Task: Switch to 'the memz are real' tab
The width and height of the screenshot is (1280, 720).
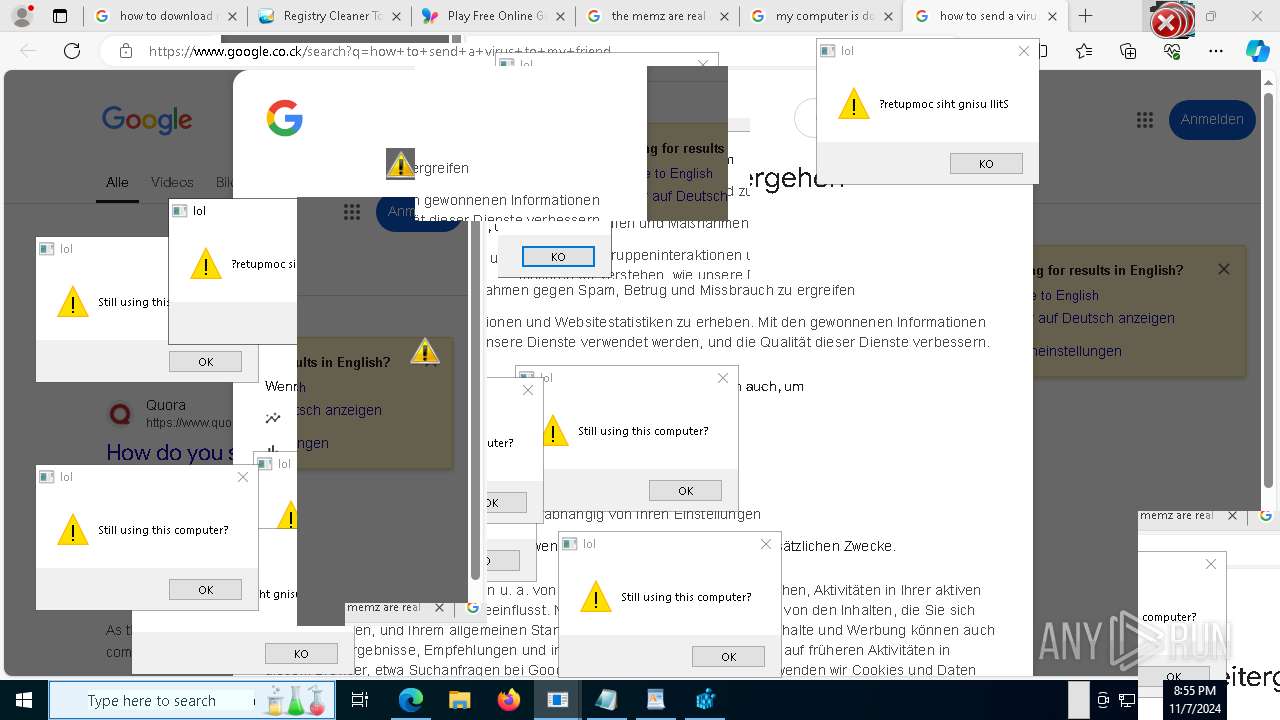Action: [657, 16]
